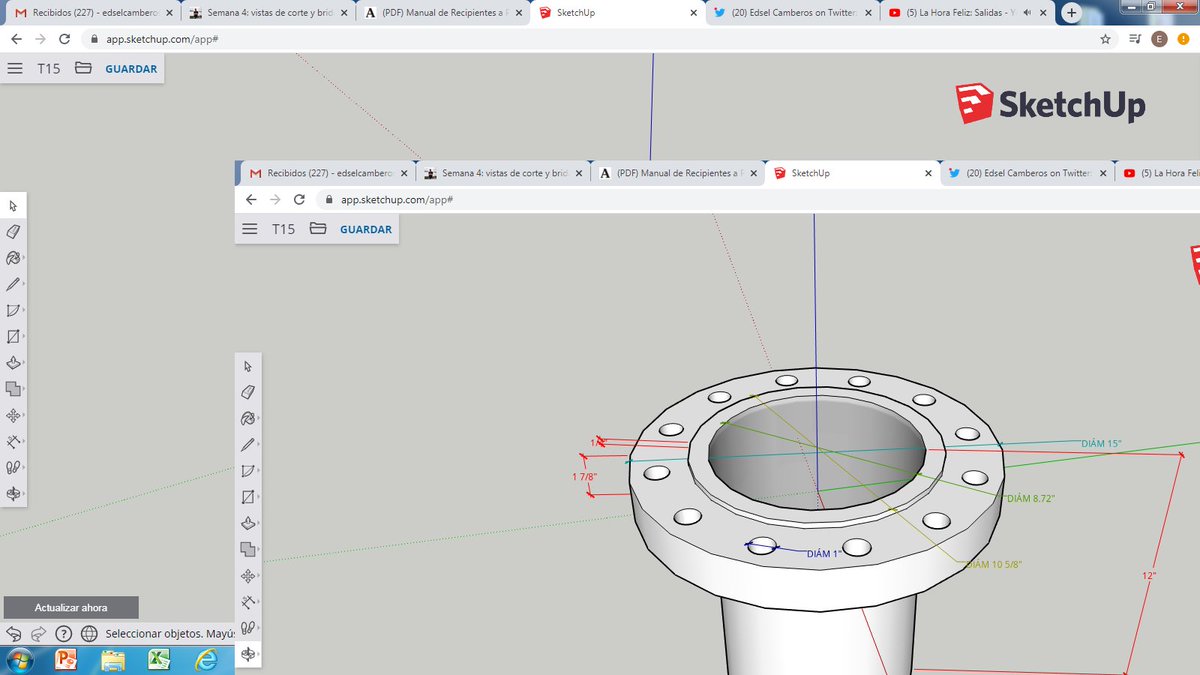Screen dimensions: 1200x675
Task: Open the outer SketchUp hamburger menu
Action: click(x=14, y=69)
